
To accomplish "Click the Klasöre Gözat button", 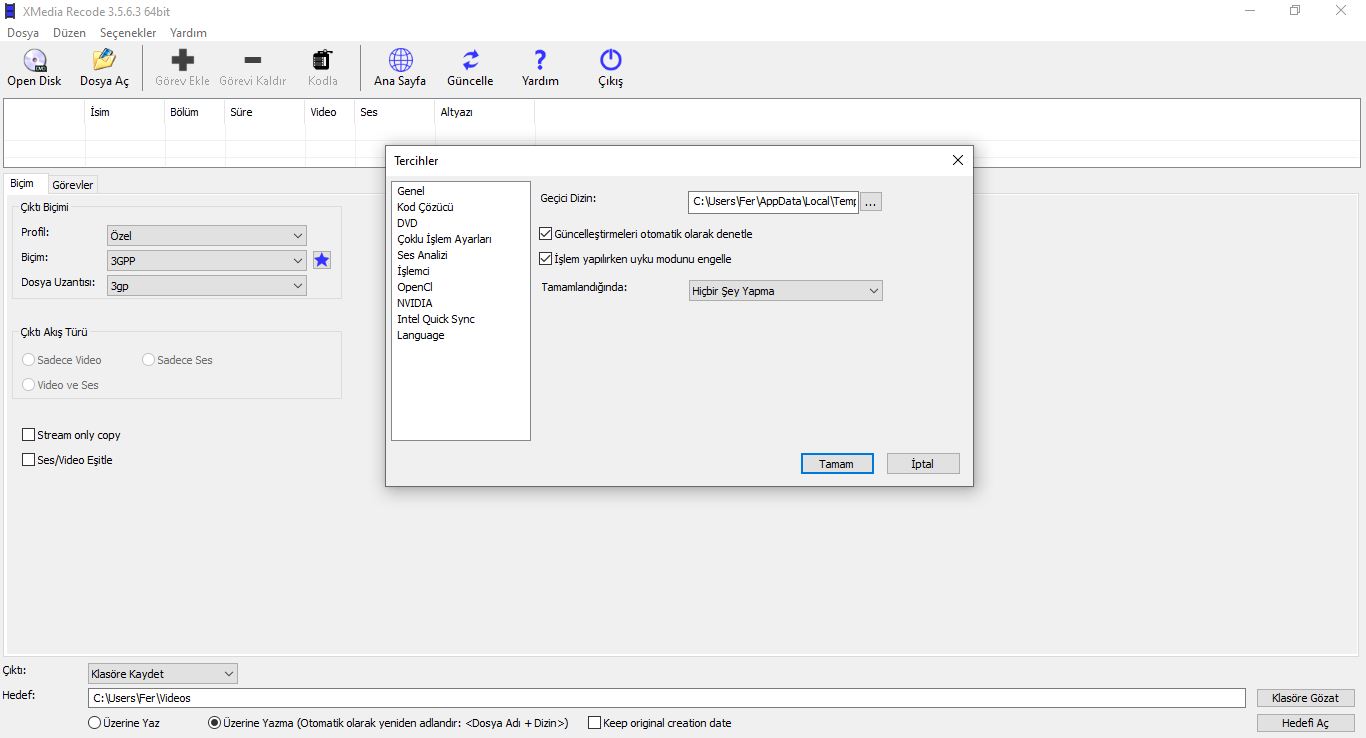I will [1305, 698].
